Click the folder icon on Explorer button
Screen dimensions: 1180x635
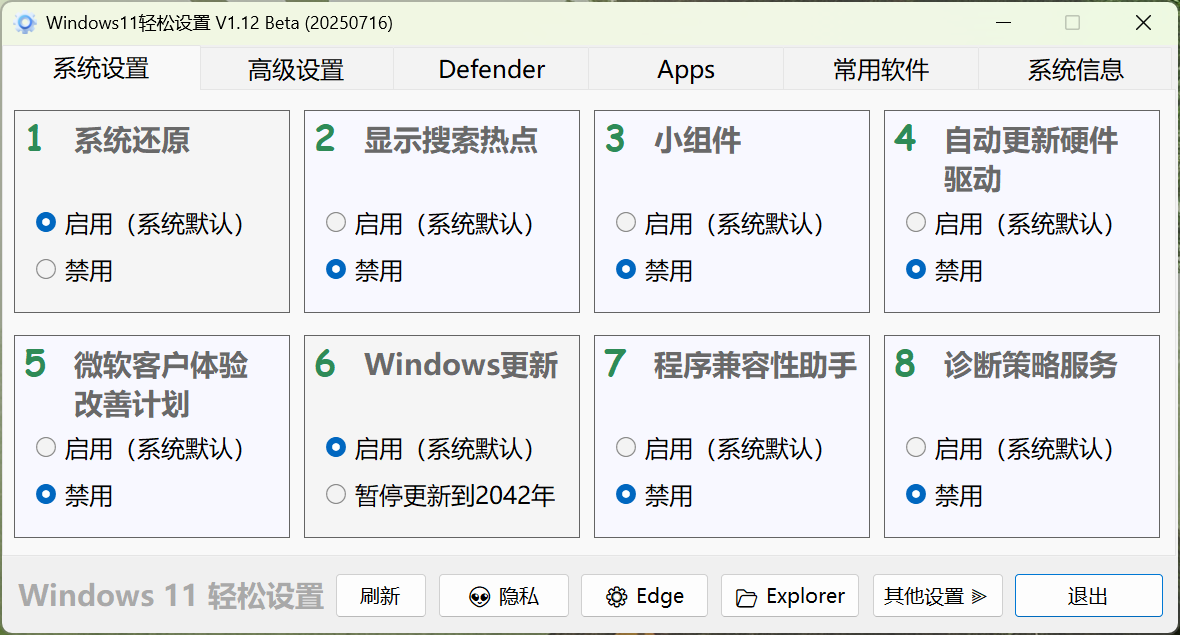[746, 598]
